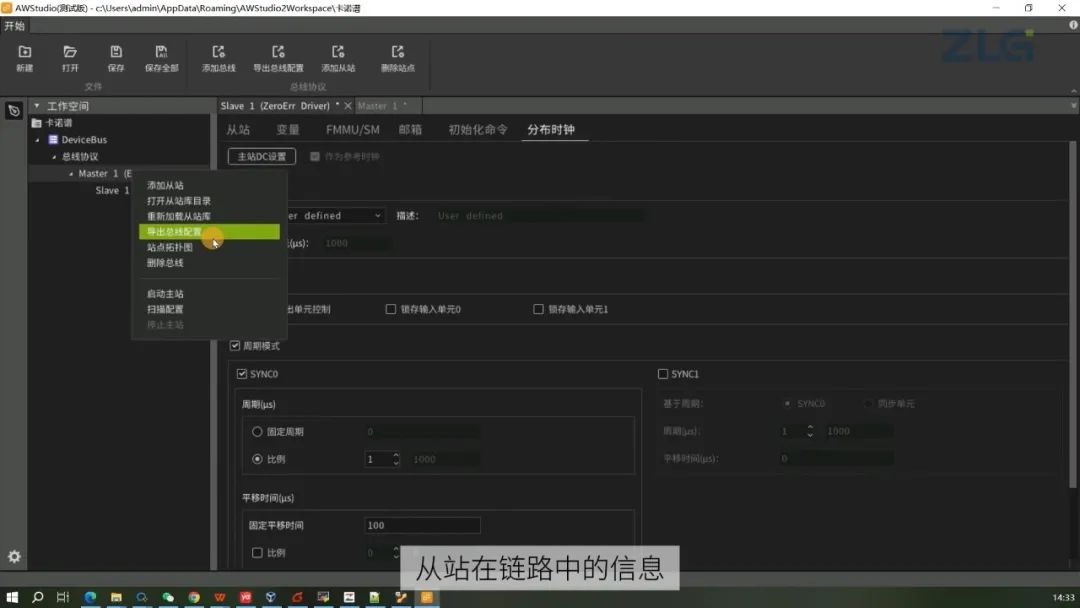Open the Windows Start menu
Viewport: 1080px width, 608px height.
click(x=12, y=597)
